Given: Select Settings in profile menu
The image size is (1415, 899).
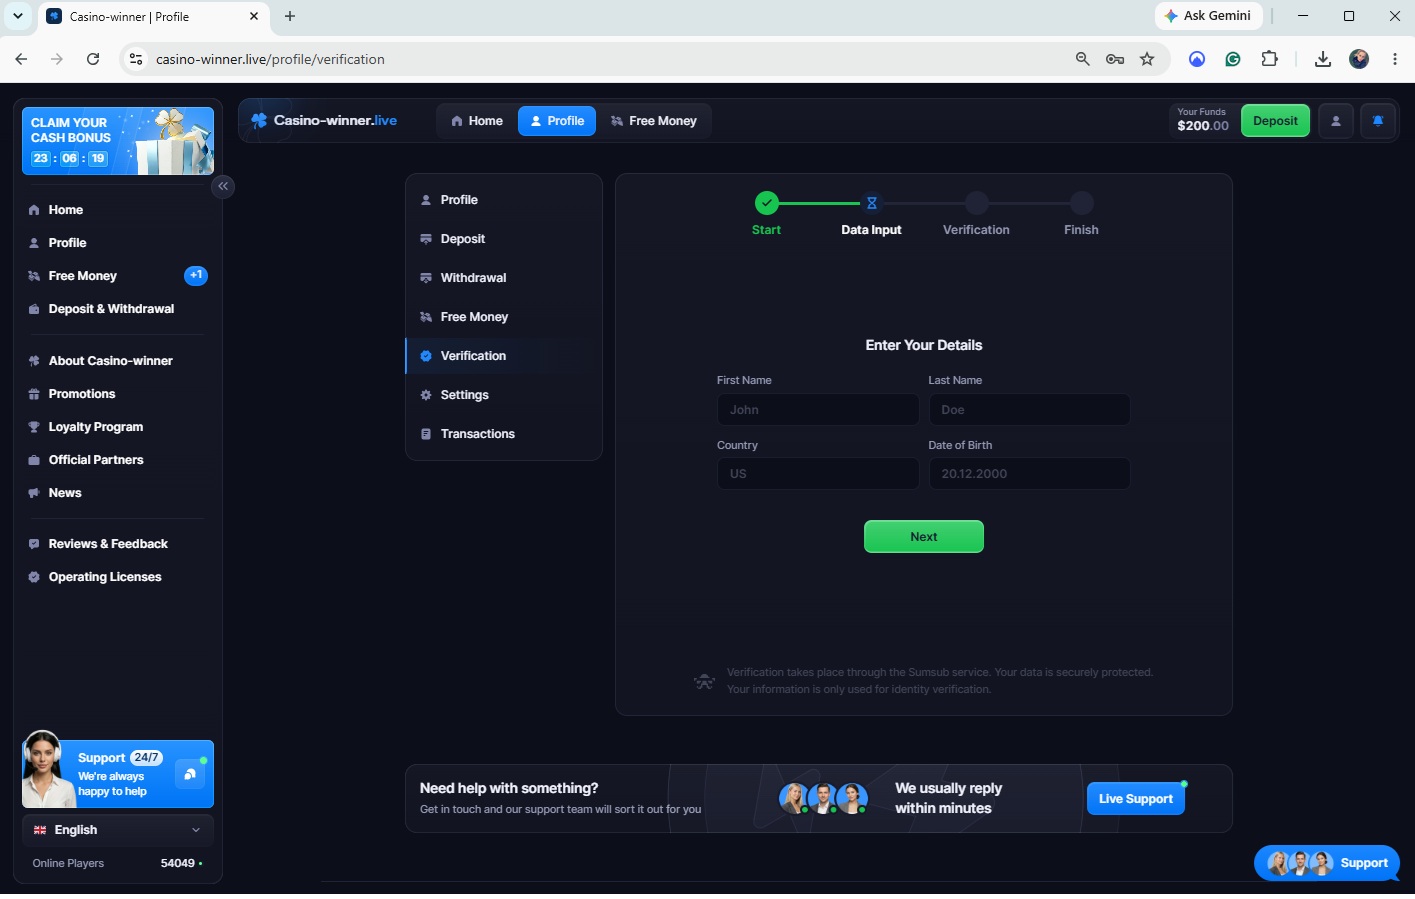Looking at the screenshot, I should 504,395.
